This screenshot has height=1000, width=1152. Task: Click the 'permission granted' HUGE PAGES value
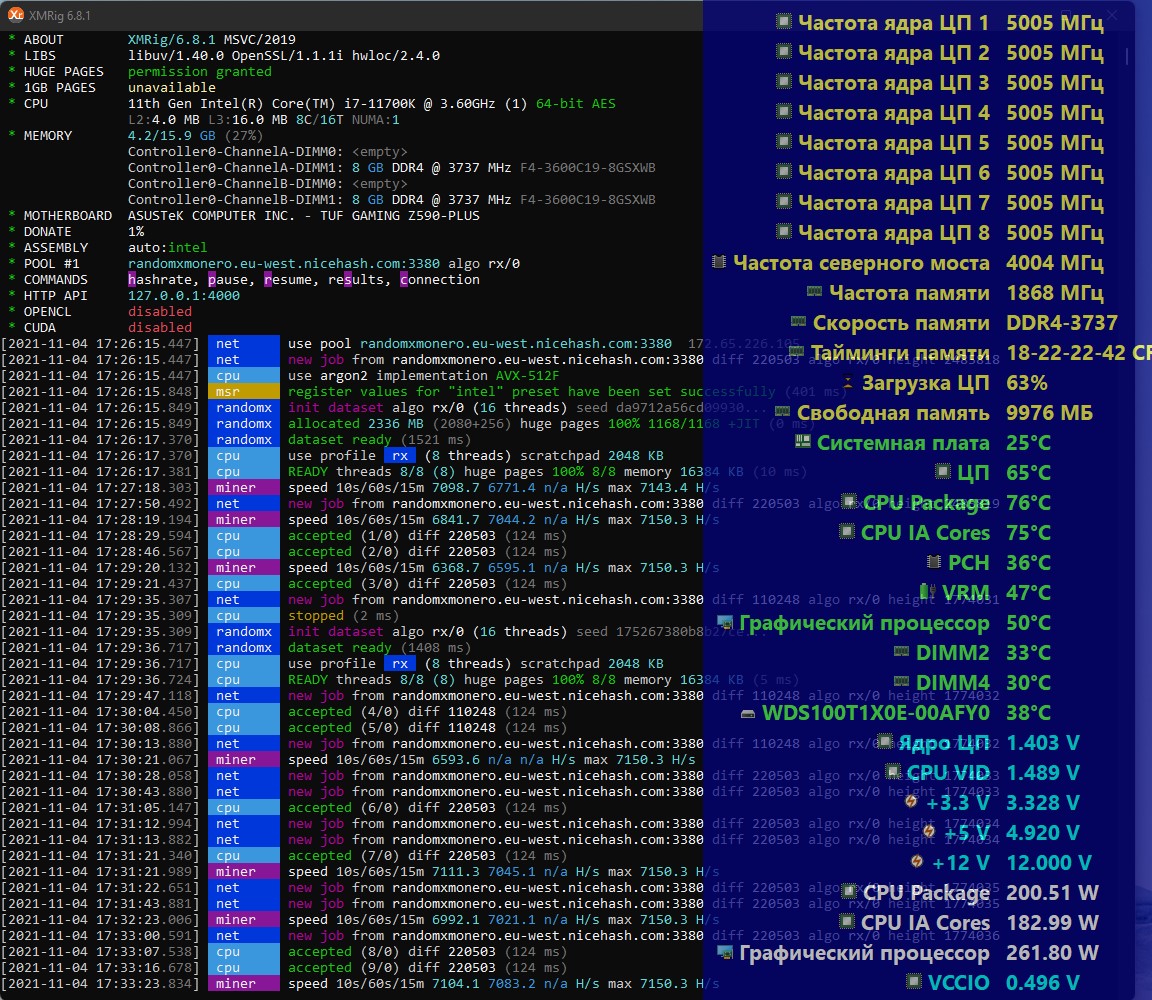click(x=200, y=72)
